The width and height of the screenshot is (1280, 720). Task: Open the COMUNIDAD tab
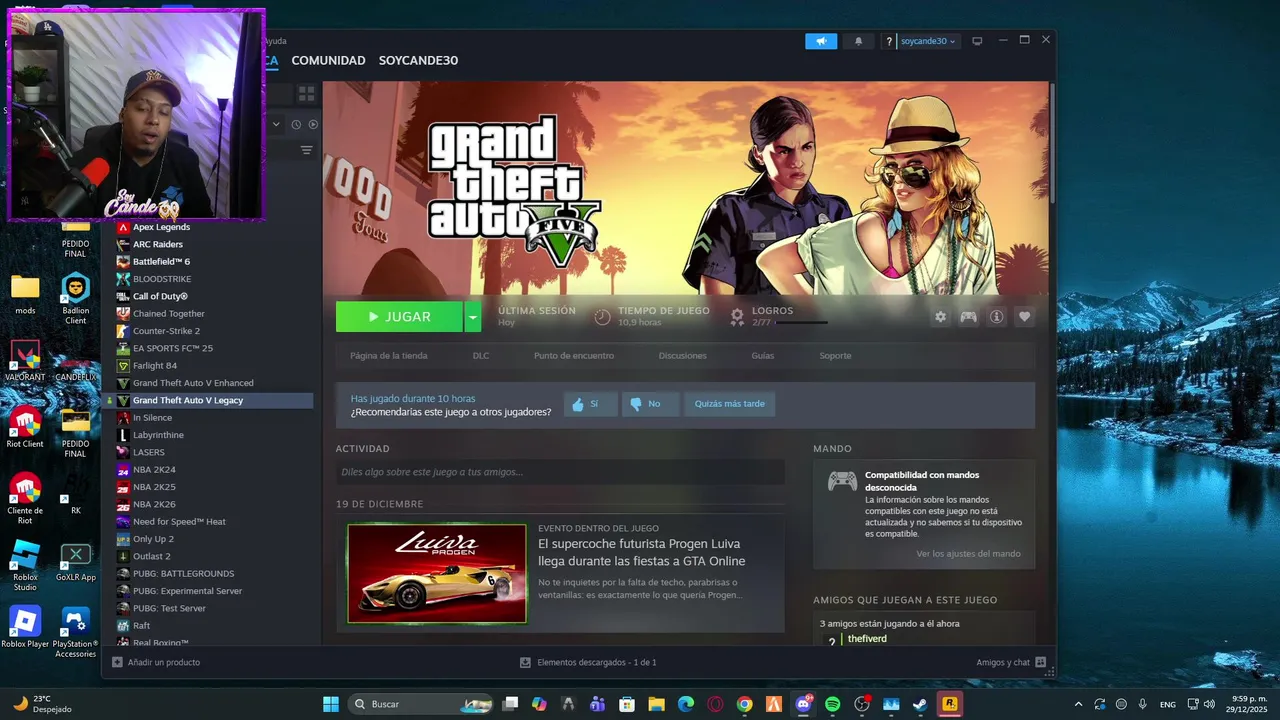pos(328,60)
